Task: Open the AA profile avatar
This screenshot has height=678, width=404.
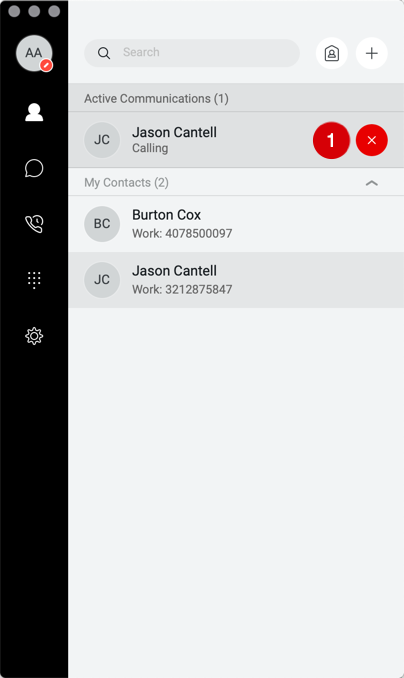Action: pyautogui.click(x=34, y=53)
